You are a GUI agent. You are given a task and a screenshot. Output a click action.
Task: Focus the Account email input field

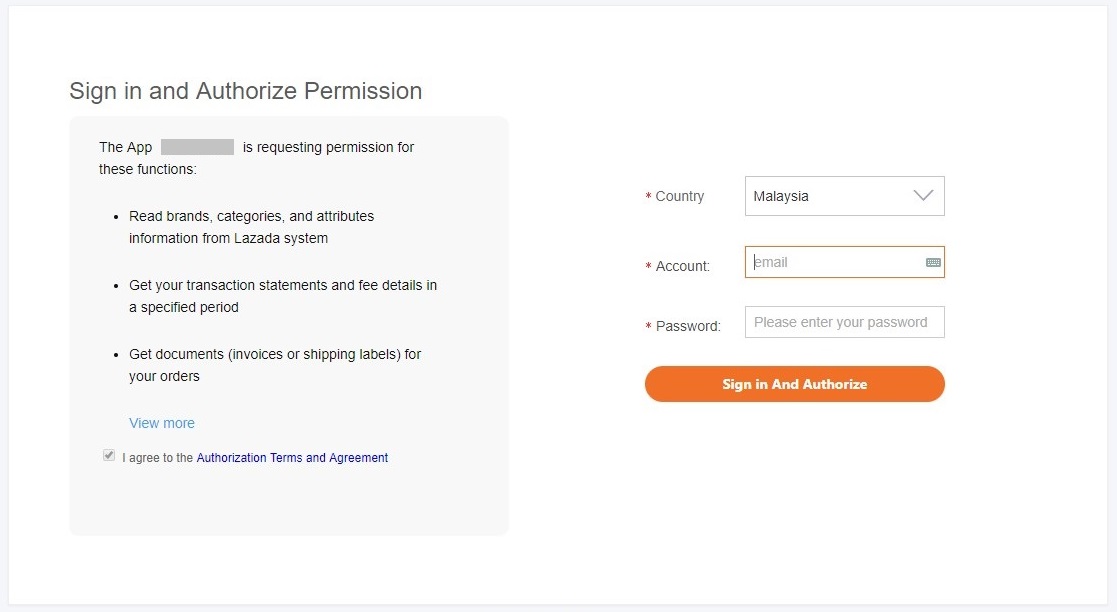click(x=844, y=262)
